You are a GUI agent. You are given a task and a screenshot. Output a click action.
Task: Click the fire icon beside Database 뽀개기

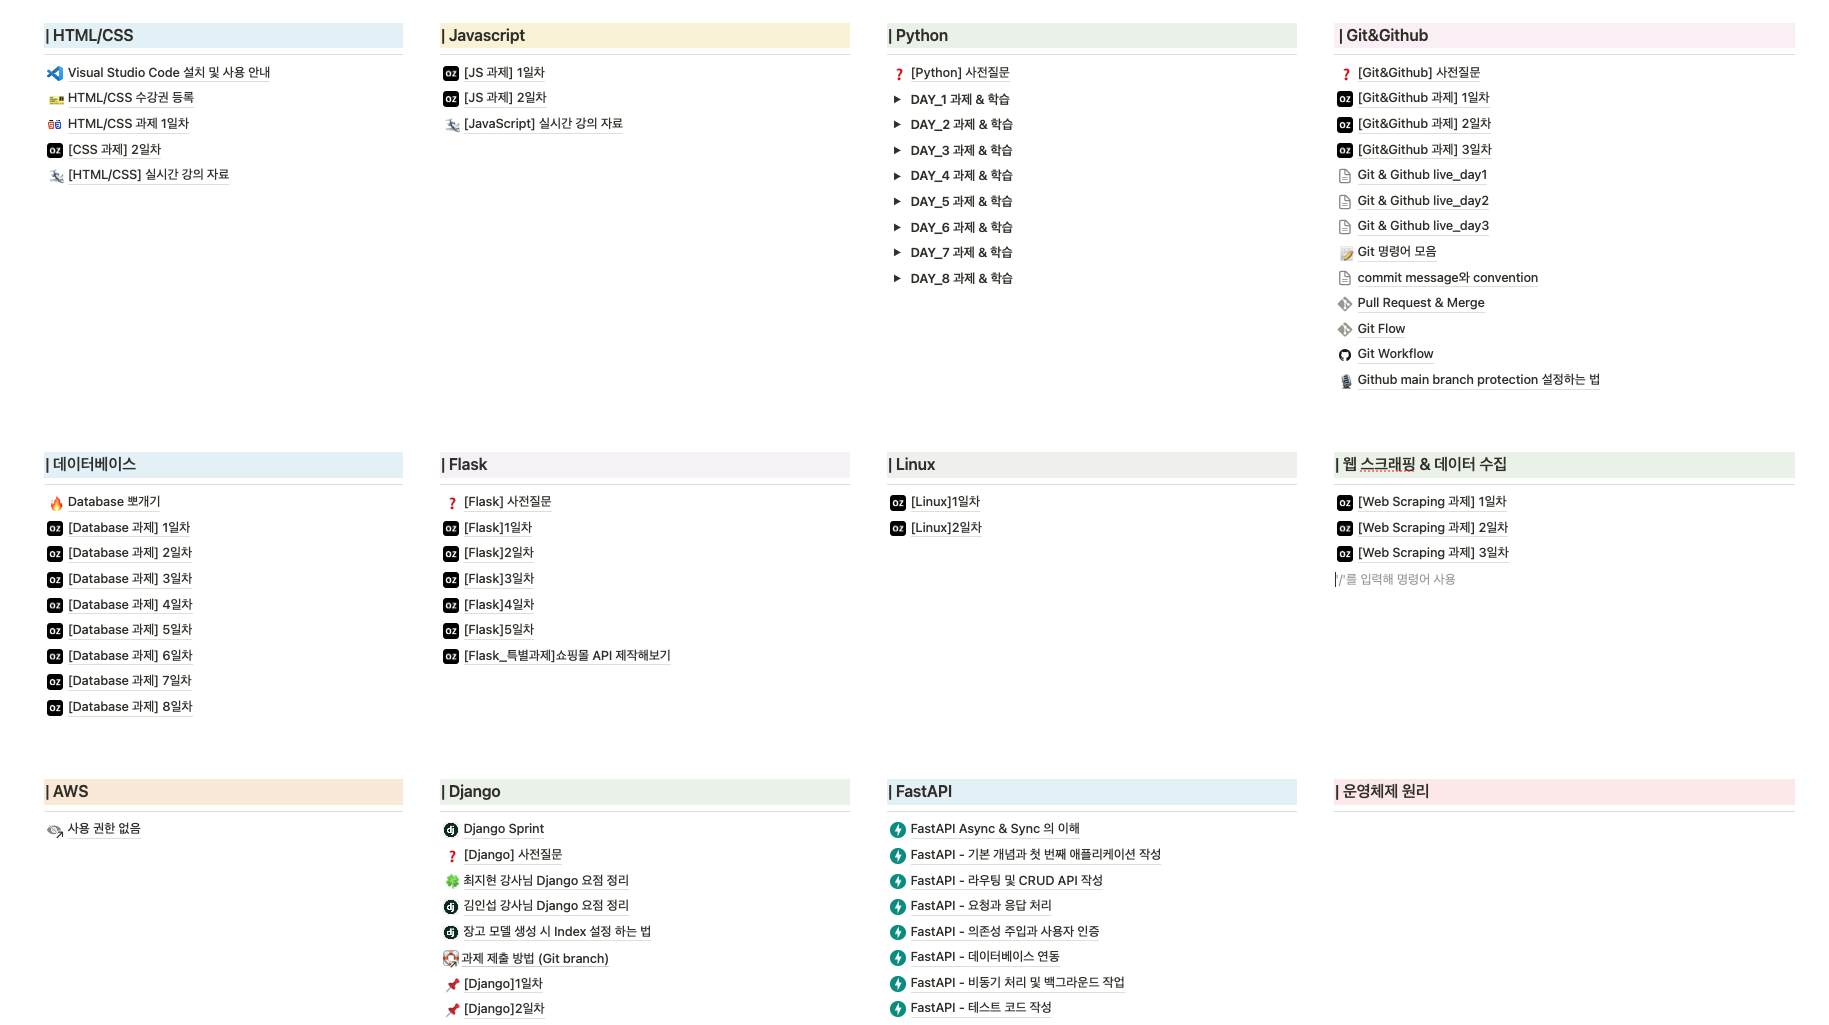click(55, 503)
